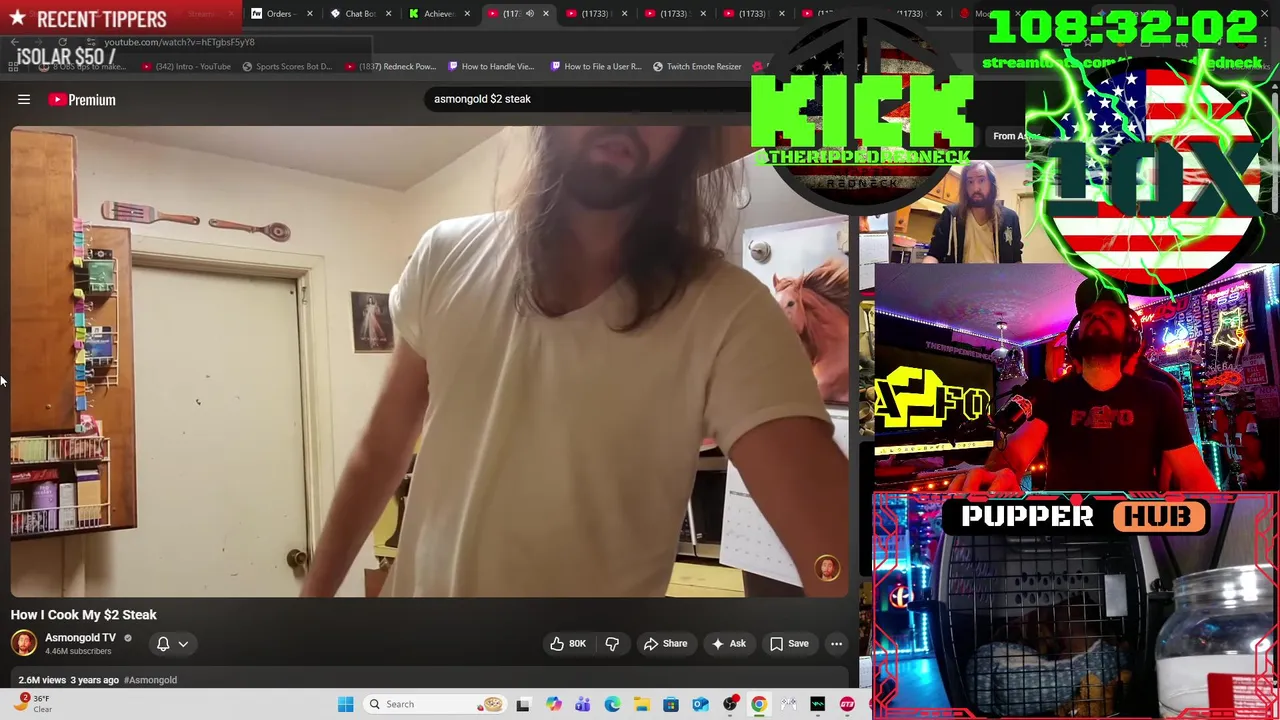Mute the active YouTube tab via its speaker icon
The image size is (1280, 720).
tap(530, 14)
